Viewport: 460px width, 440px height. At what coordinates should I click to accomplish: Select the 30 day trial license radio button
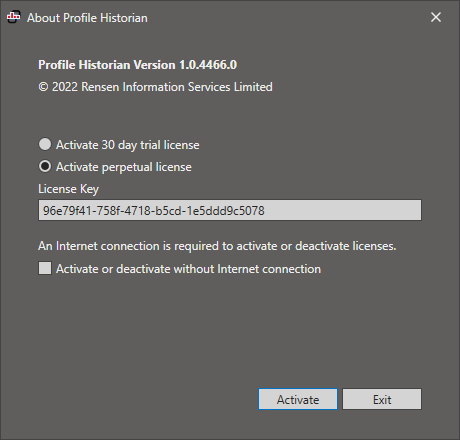[x=45, y=144]
